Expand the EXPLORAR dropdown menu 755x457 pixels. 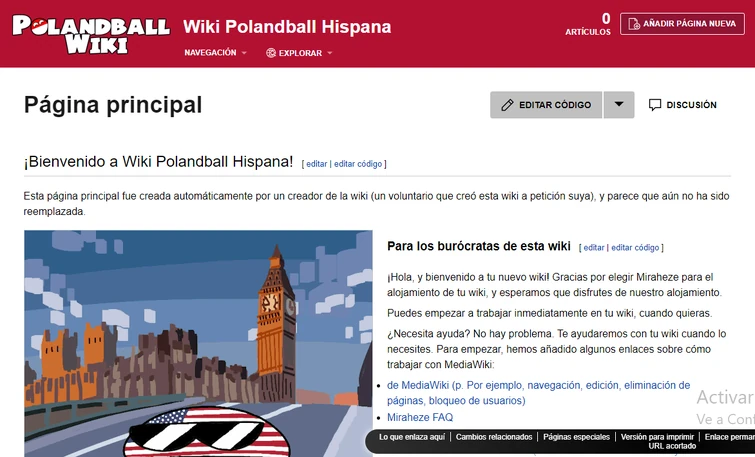299,53
